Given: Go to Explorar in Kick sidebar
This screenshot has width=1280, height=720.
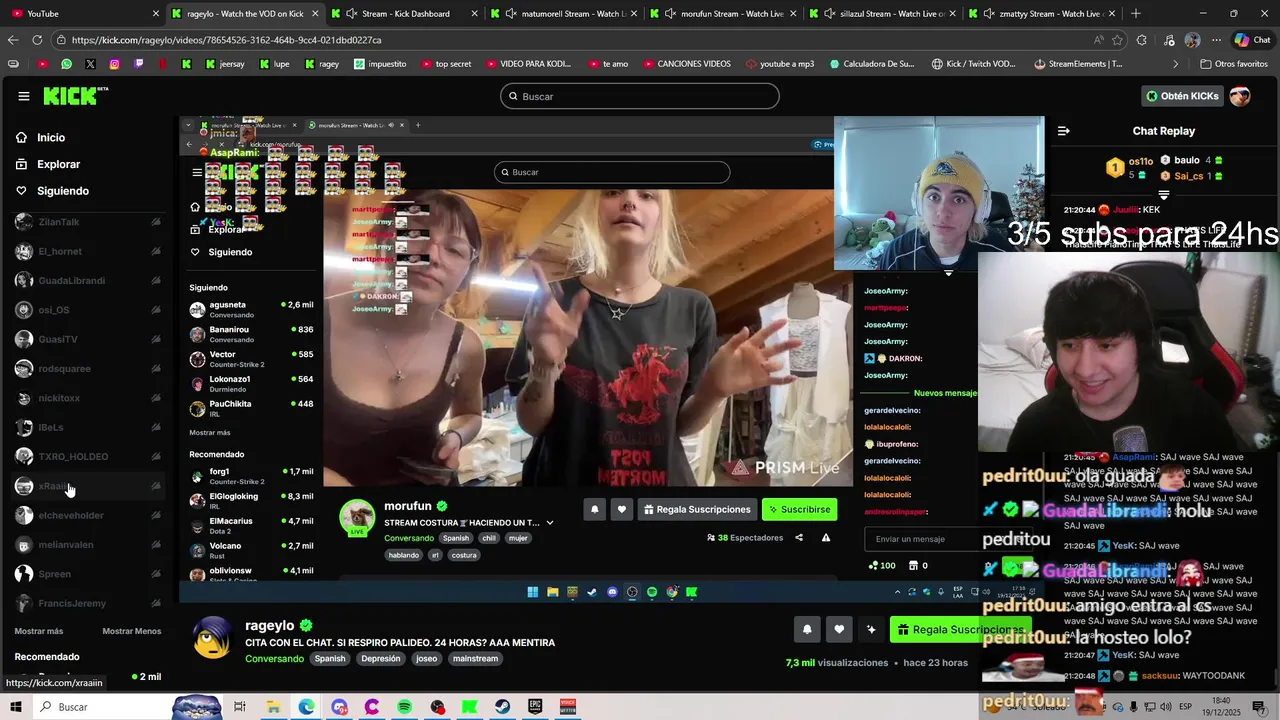Looking at the screenshot, I should tap(58, 164).
